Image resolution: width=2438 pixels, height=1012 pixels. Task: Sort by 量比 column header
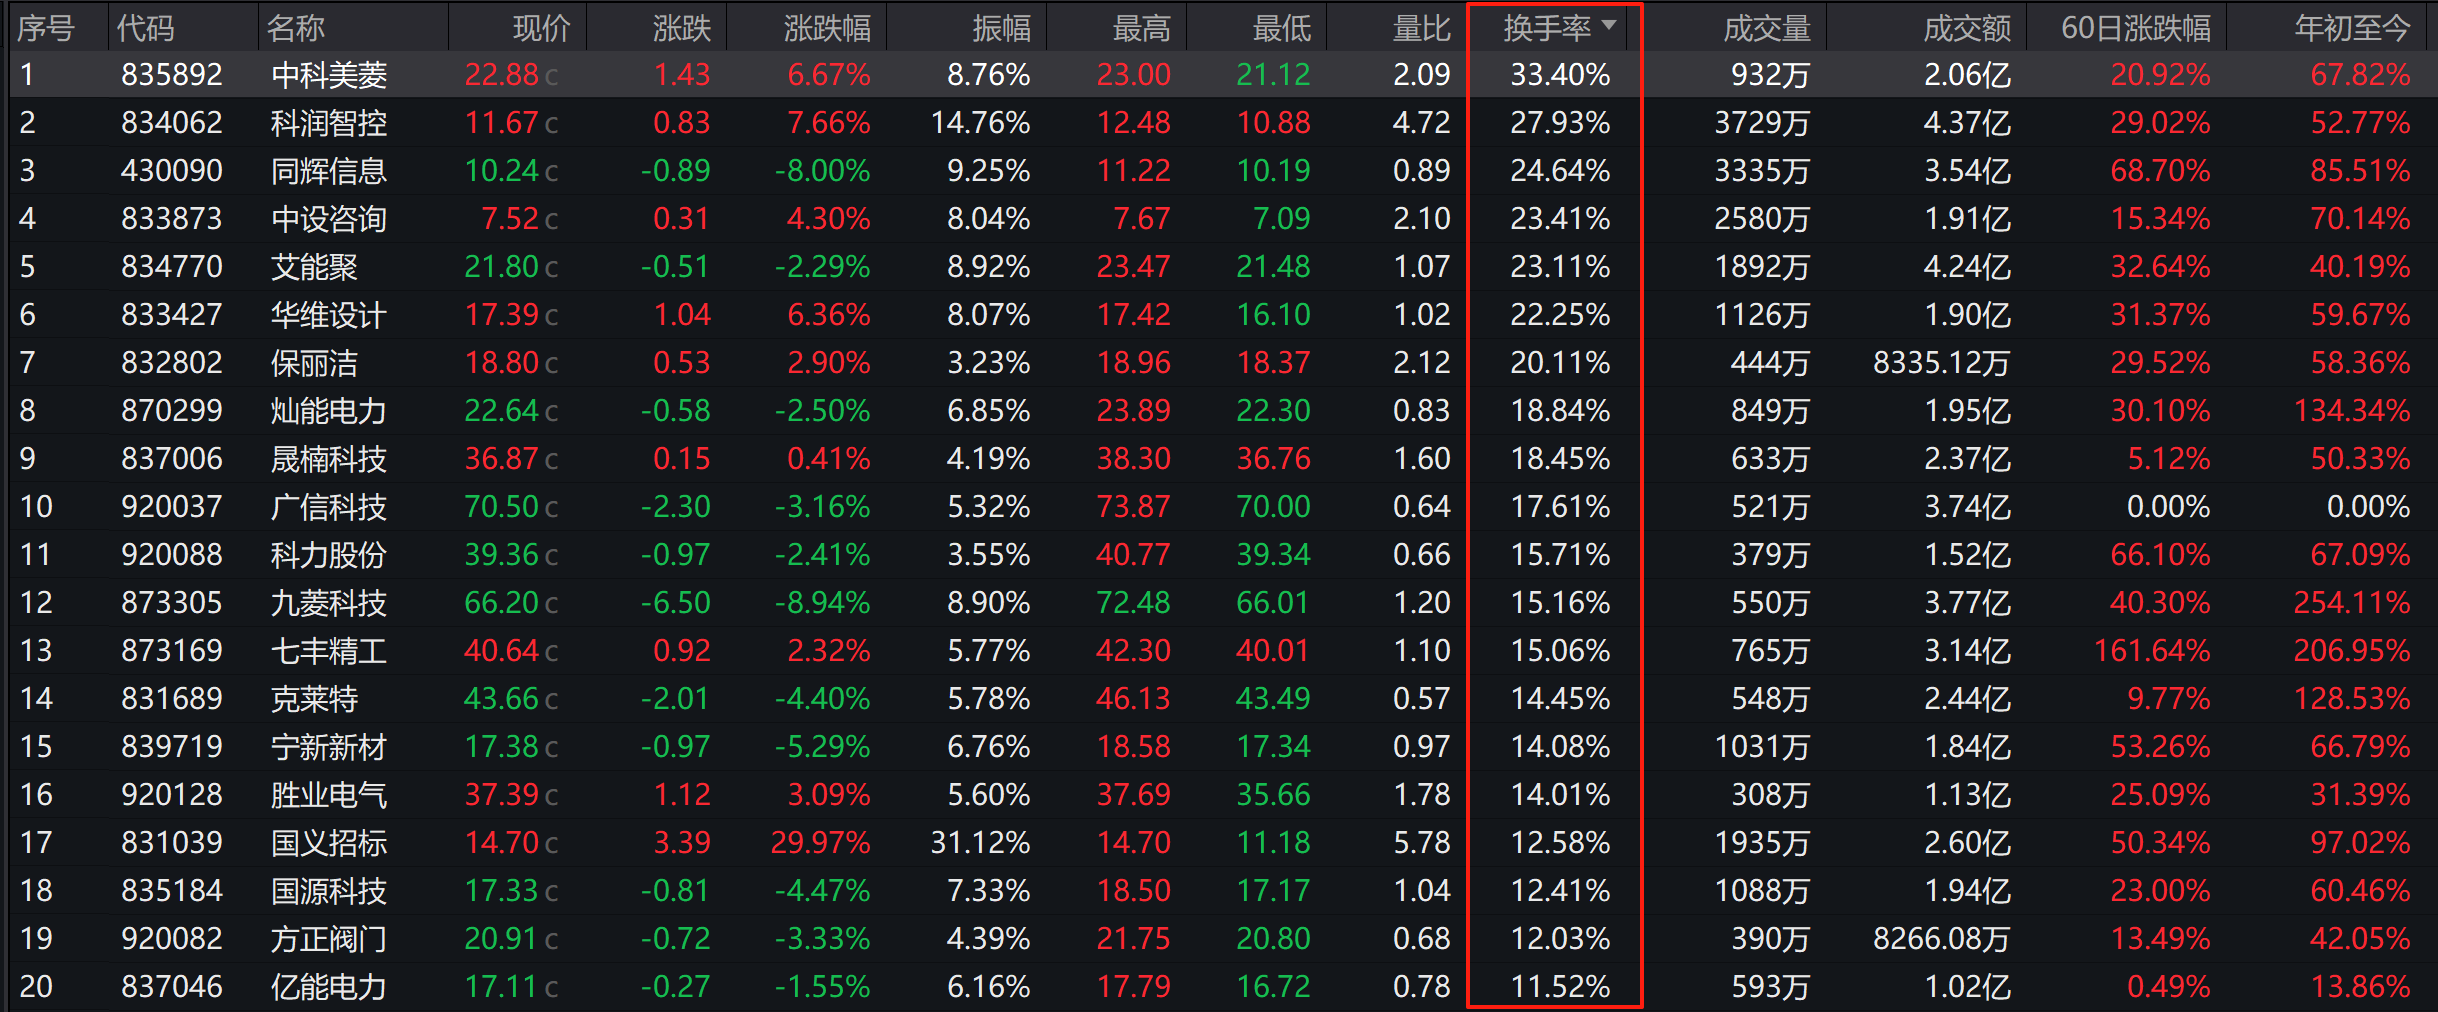tap(1421, 28)
